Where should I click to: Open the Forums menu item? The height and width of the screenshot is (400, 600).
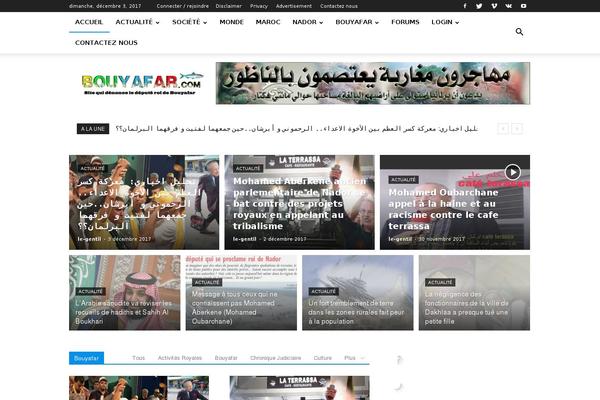pos(405,22)
